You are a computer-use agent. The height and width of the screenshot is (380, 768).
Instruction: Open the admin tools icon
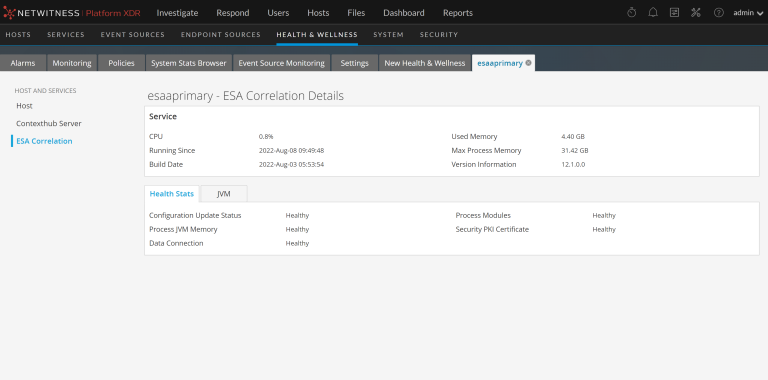(x=696, y=13)
